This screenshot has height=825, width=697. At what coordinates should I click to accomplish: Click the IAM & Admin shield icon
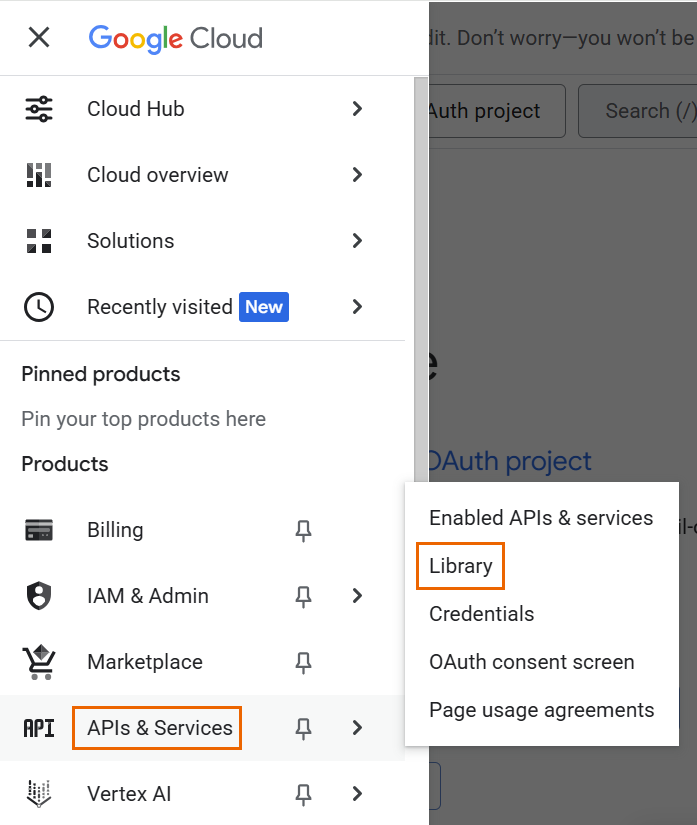(x=39, y=596)
